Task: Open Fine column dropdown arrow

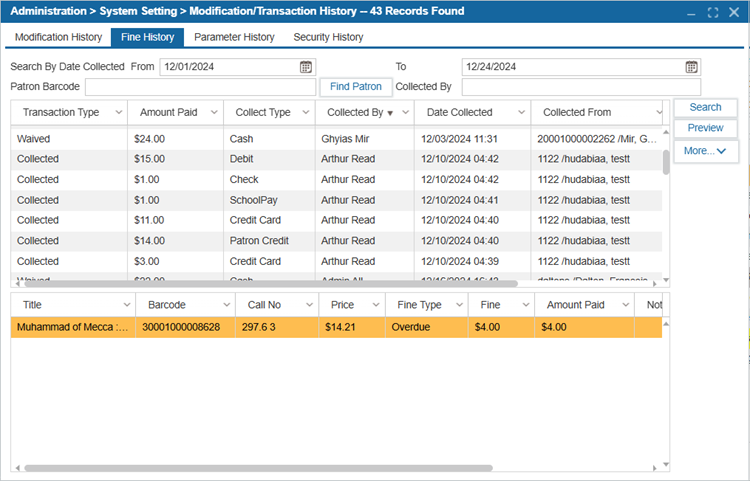Action: [526, 305]
